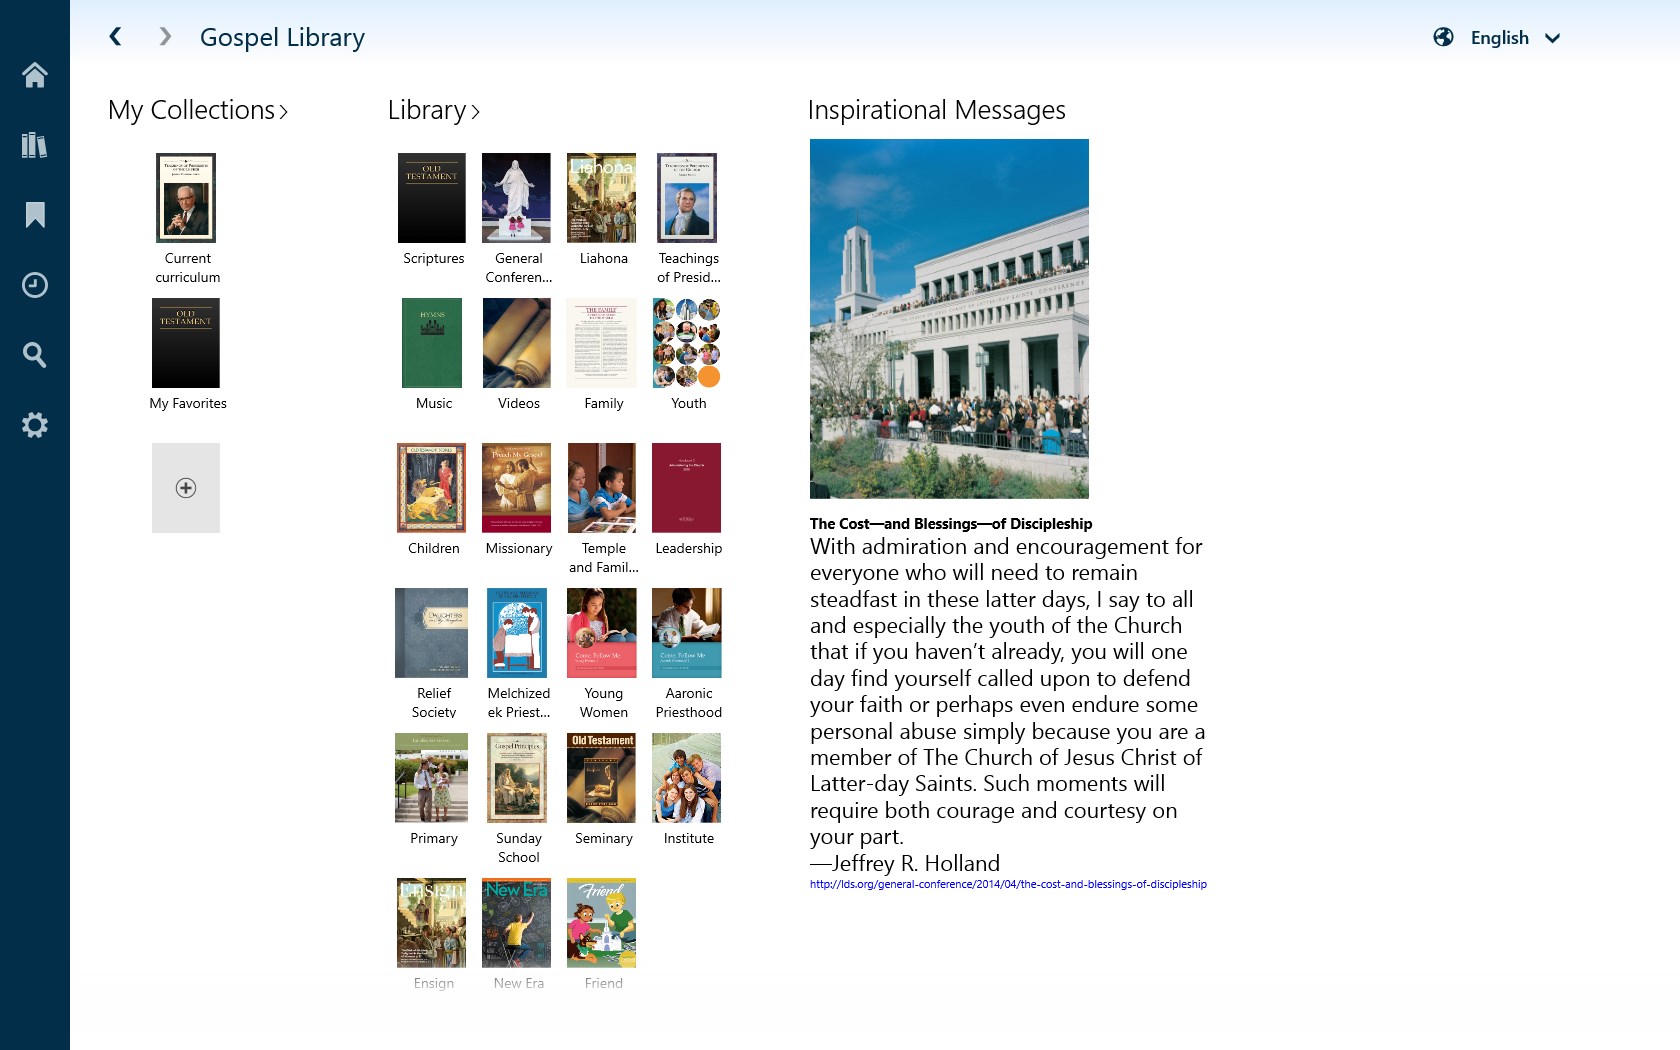
Task: Open the My Favorites collection
Action: coord(186,343)
